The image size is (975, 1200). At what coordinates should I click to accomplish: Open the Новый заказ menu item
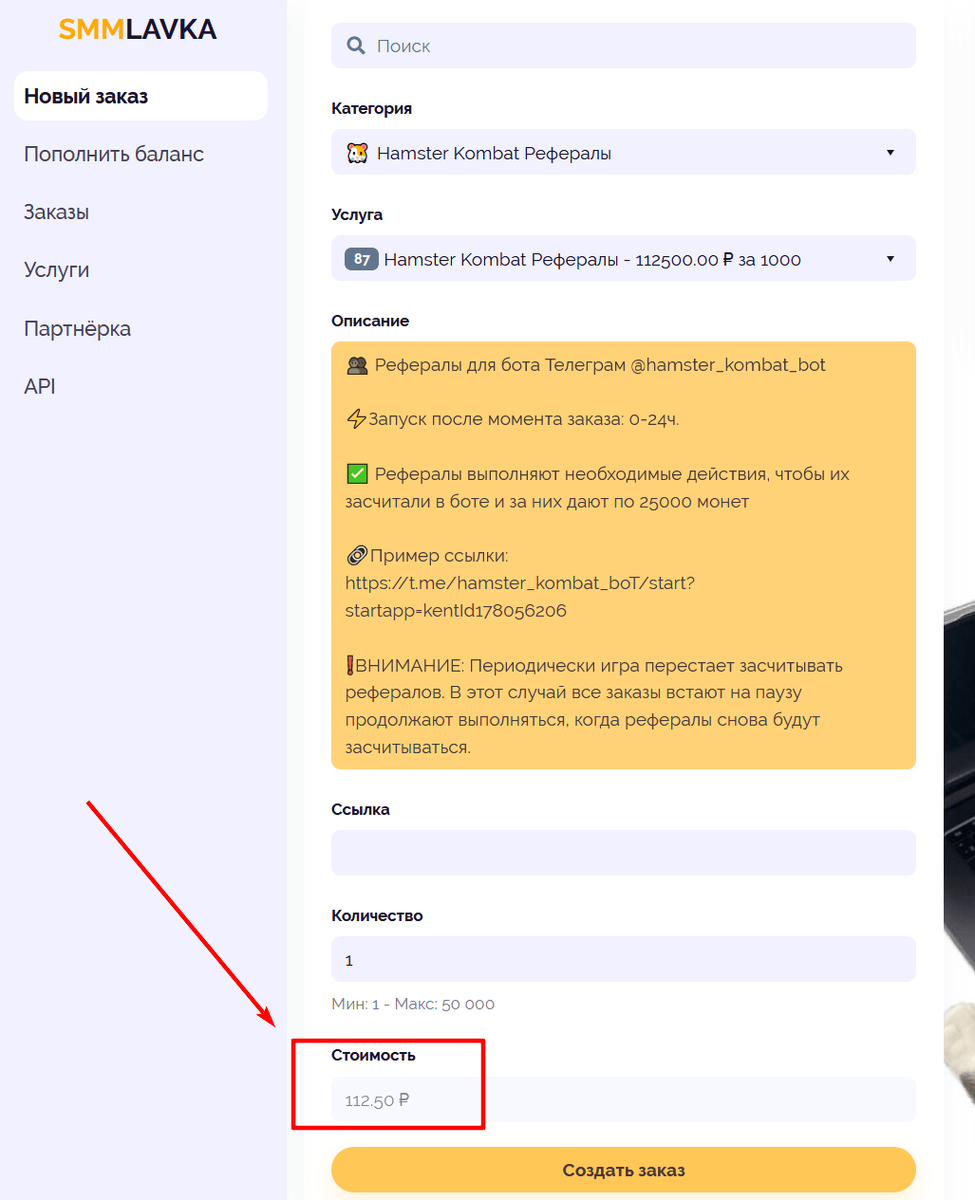[x=141, y=96]
